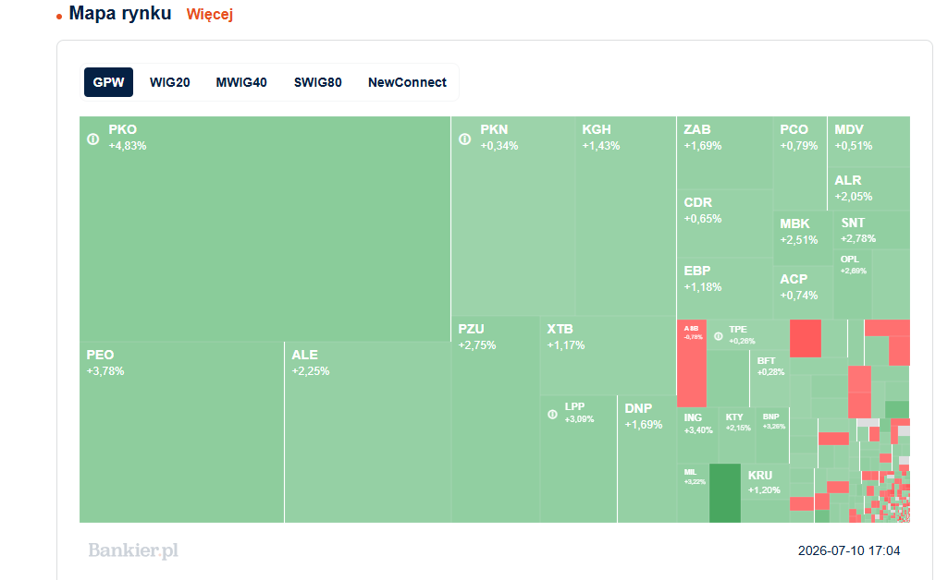Open the CDR +0,65% tile

724,224
